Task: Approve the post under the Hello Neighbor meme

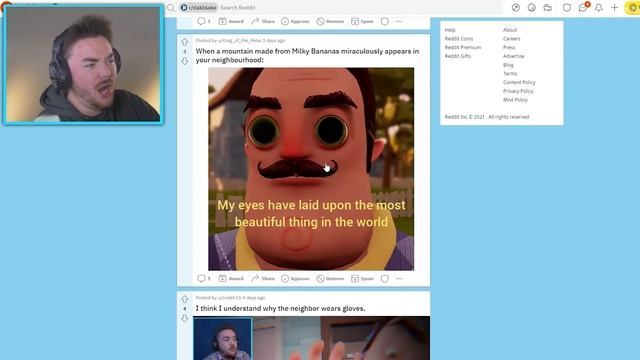Action: click(295, 278)
